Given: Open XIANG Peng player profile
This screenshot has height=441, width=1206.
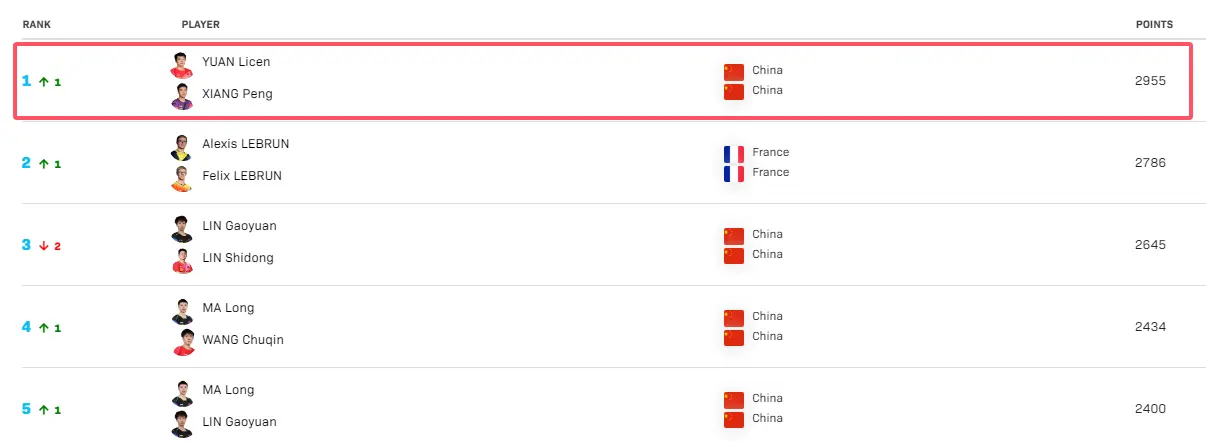Looking at the screenshot, I should (237, 94).
